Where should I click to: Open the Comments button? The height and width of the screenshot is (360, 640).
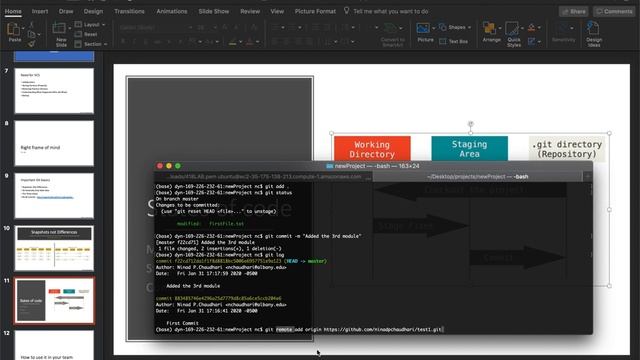[614, 11]
